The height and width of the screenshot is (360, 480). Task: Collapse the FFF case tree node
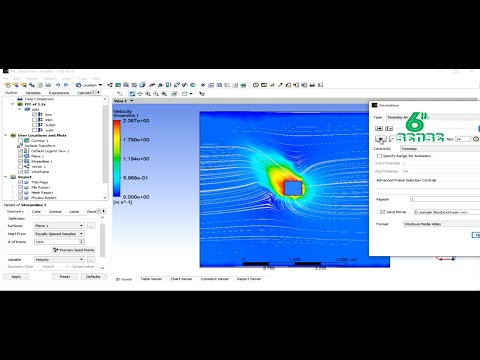pyautogui.click(x=13, y=104)
